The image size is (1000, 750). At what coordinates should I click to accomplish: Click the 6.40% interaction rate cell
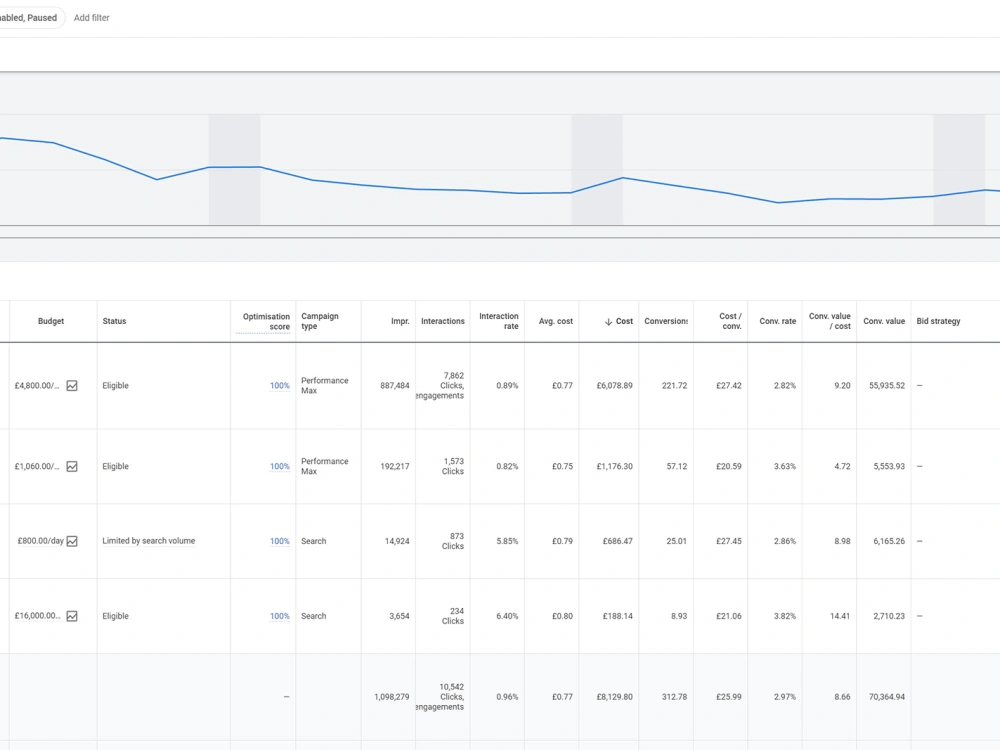[507, 616]
